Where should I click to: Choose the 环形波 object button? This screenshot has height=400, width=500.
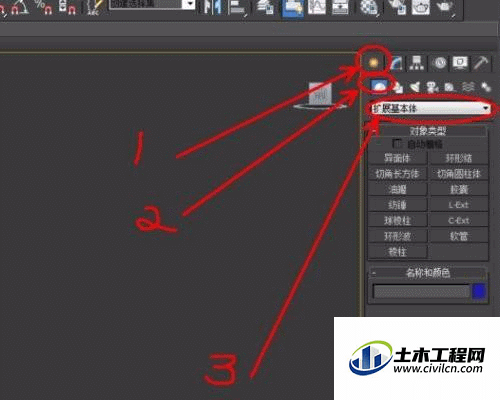pos(397,236)
